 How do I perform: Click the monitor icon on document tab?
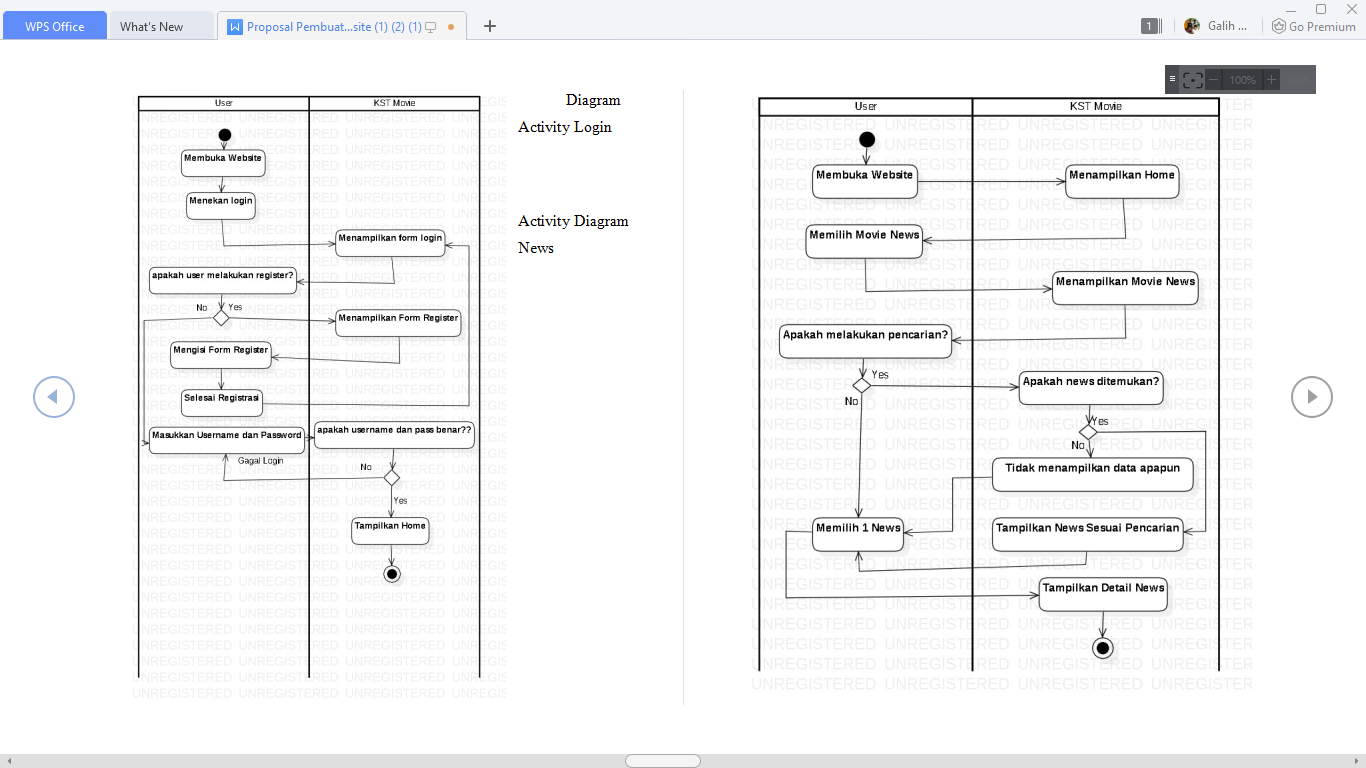pos(431,27)
